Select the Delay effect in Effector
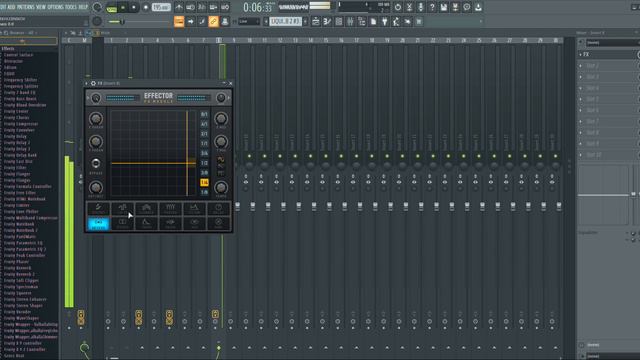Image resolution: width=640 pixels, height=360 pixels. (218, 209)
